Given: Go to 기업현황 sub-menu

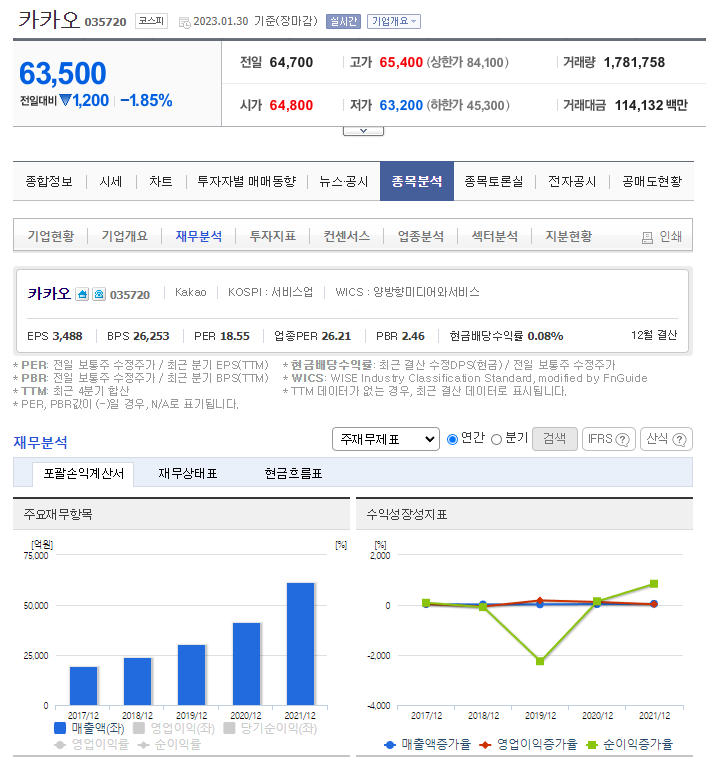Looking at the screenshot, I should (x=51, y=236).
